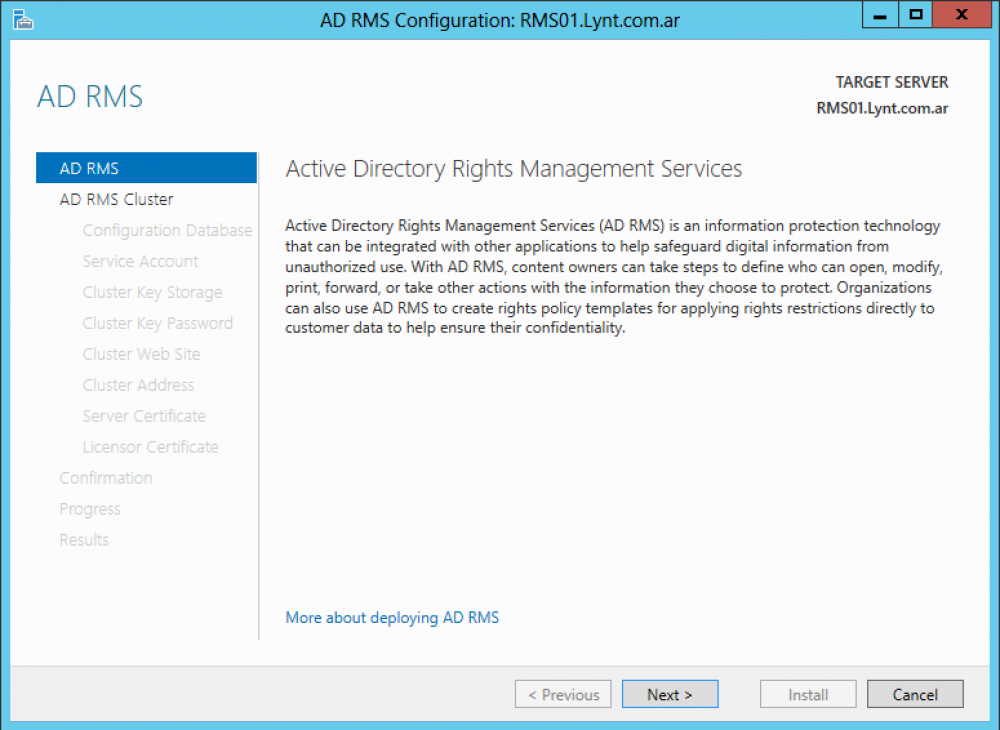Click the Next button
The image size is (1000, 730).
click(x=670, y=694)
